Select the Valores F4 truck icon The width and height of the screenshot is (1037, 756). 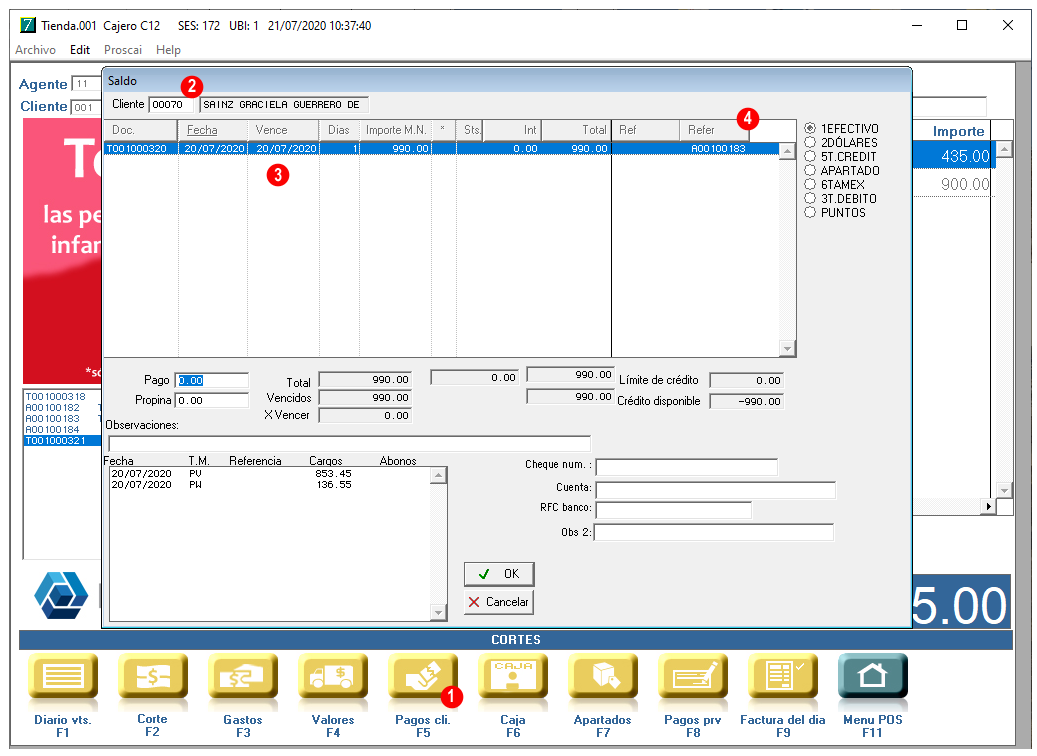point(332,677)
